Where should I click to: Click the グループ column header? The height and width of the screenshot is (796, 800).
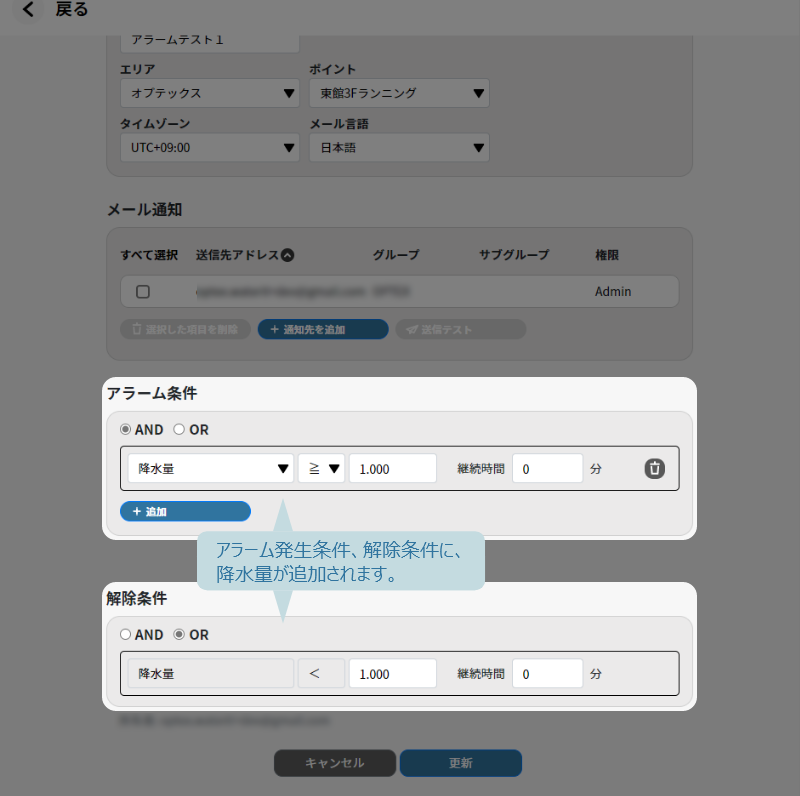tap(396, 255)
